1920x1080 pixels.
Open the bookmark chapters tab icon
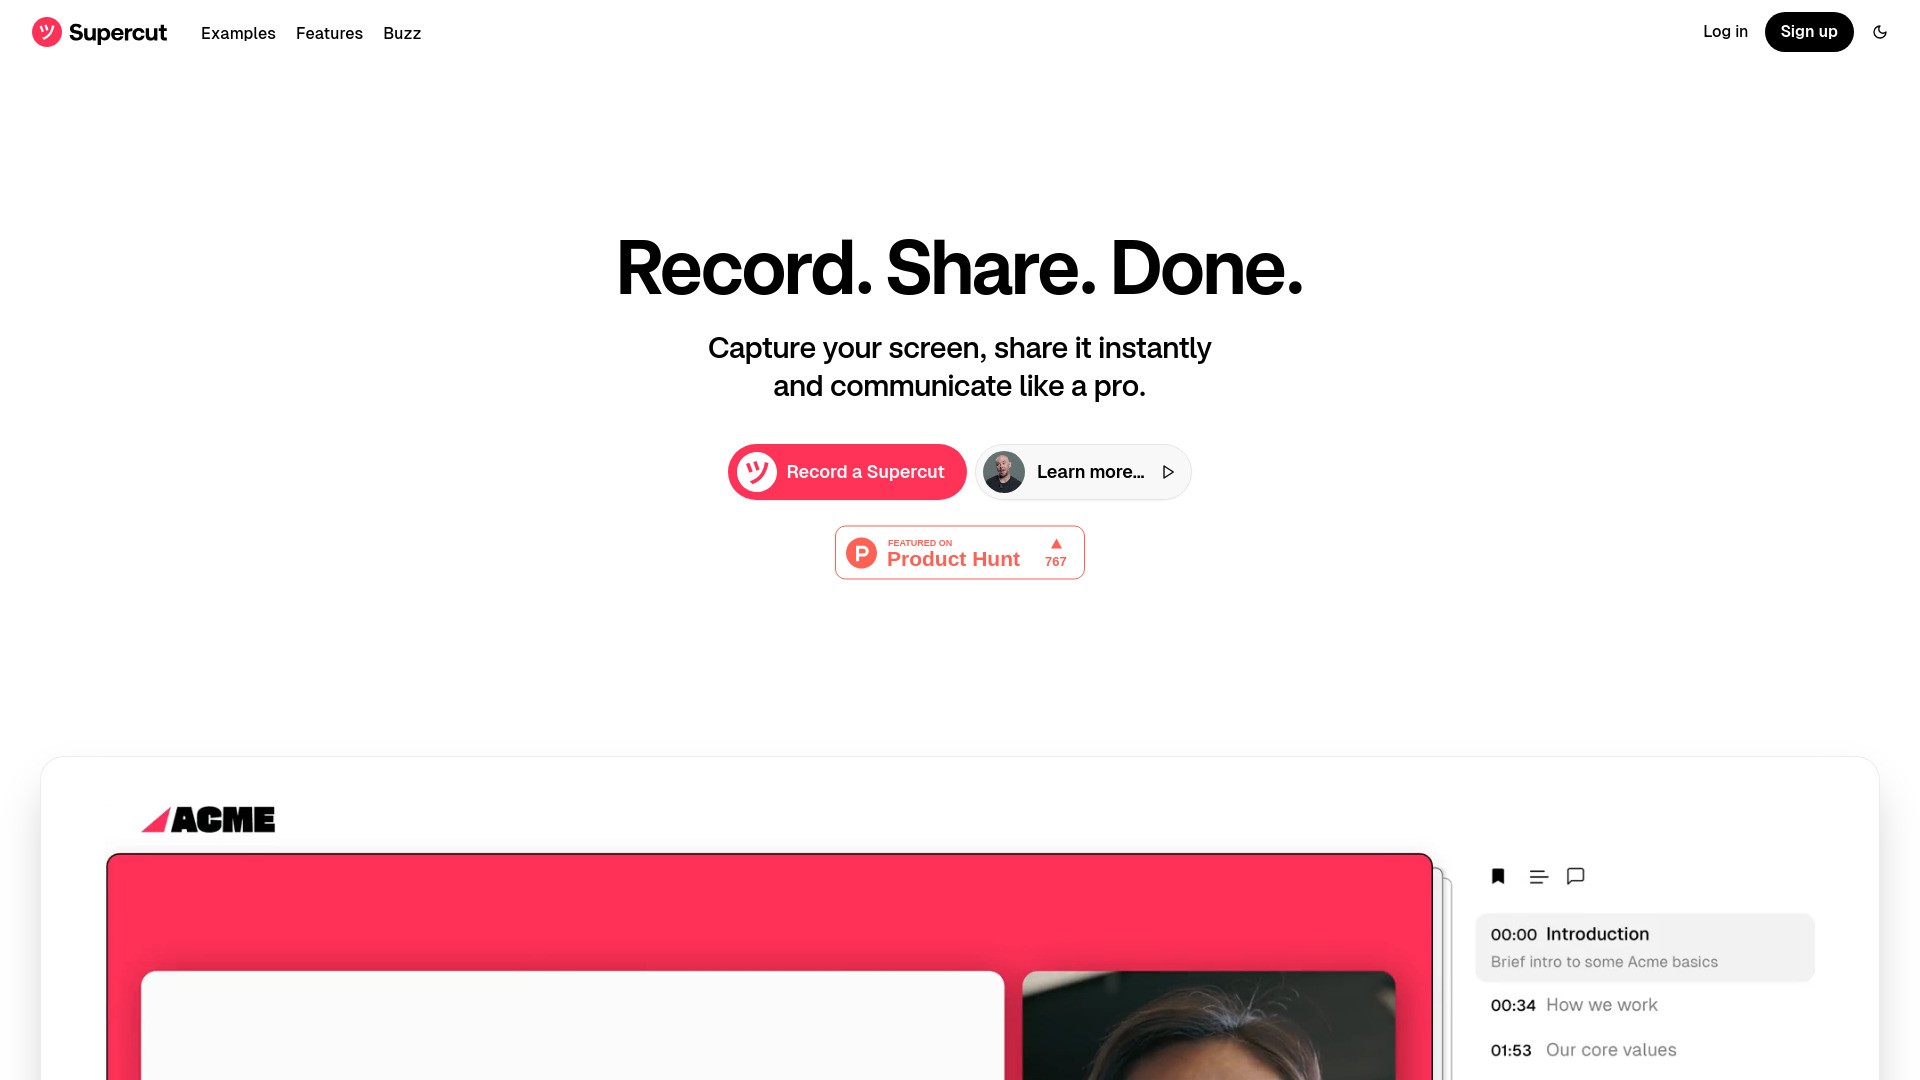(1498, 876)
